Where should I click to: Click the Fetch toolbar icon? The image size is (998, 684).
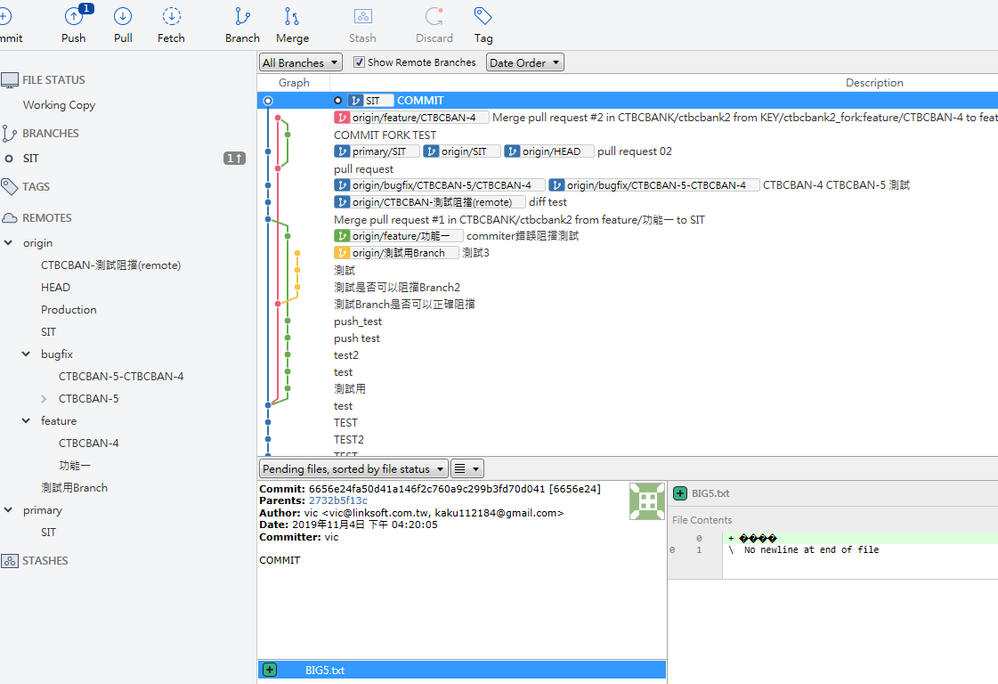click(171, 17)
